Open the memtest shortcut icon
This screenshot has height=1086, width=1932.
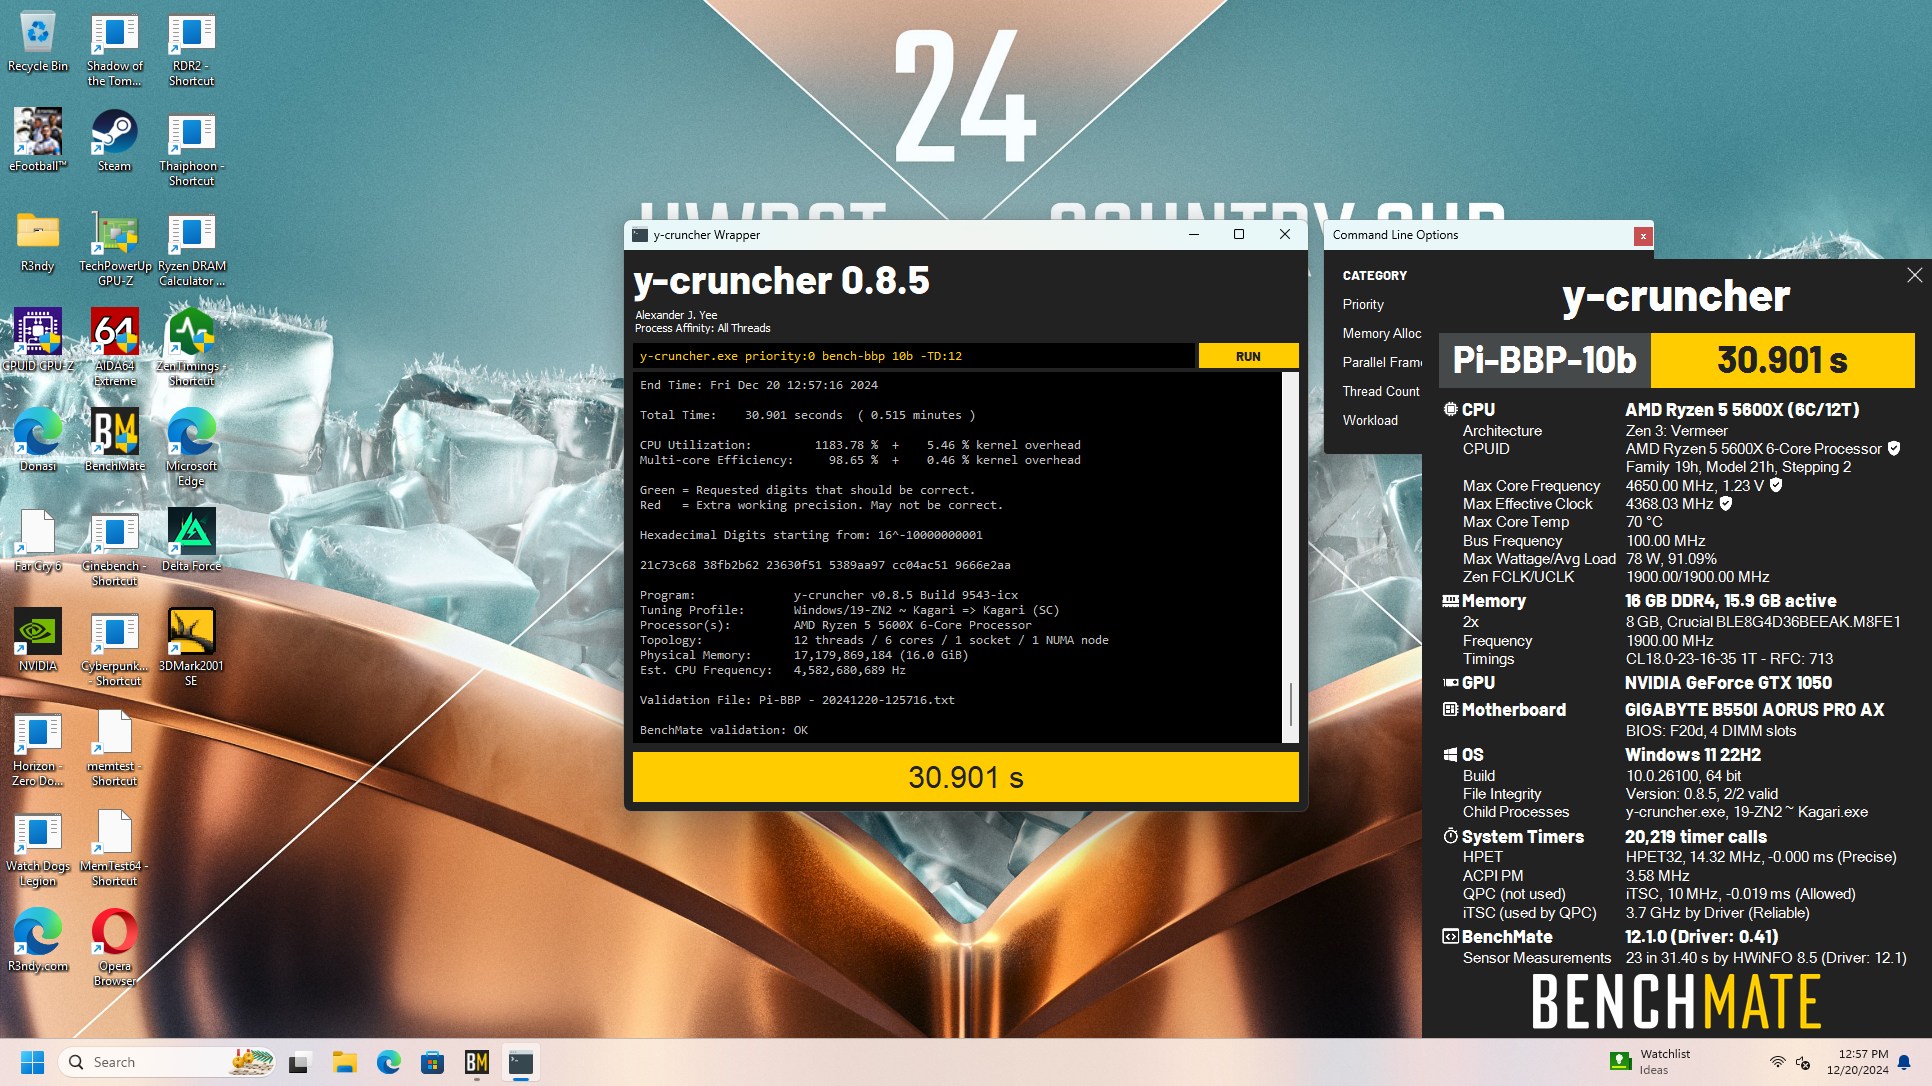tap(115, 749)
